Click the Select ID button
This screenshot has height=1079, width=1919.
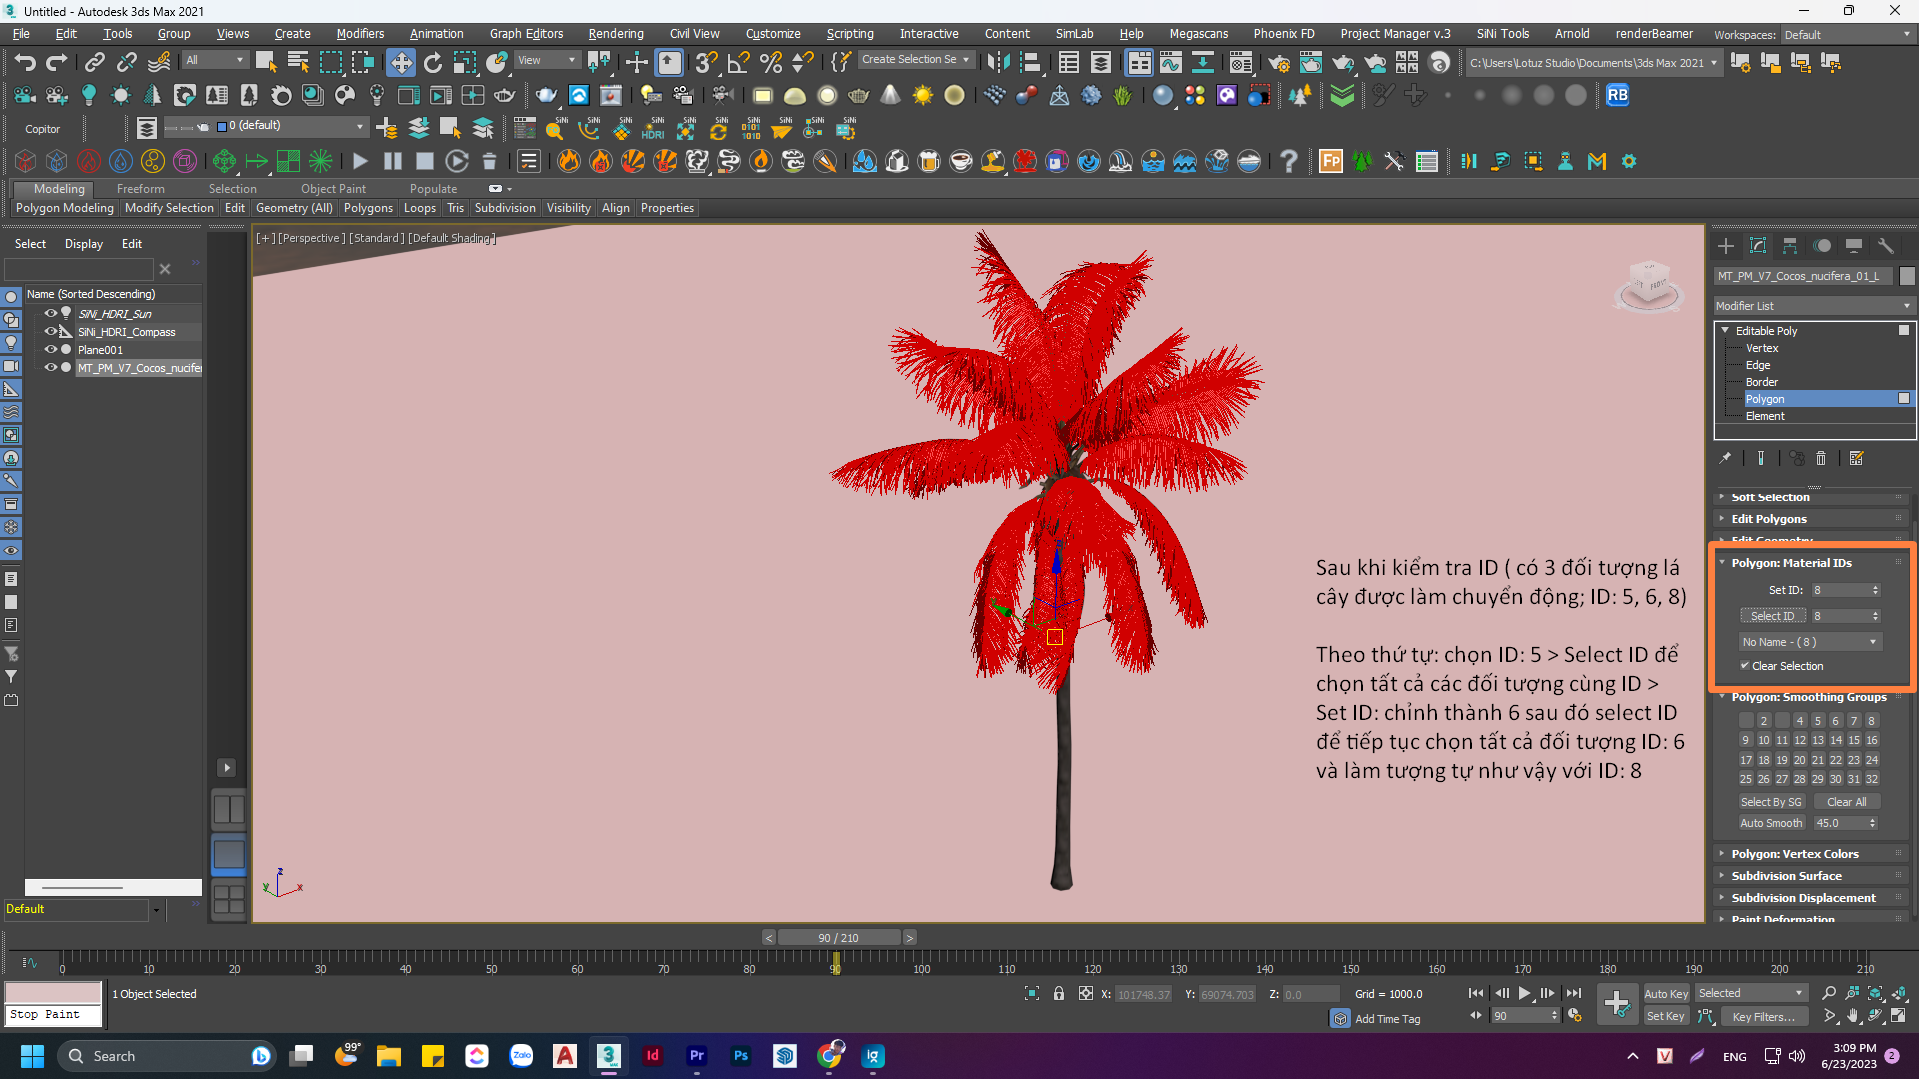[1773, 616]
